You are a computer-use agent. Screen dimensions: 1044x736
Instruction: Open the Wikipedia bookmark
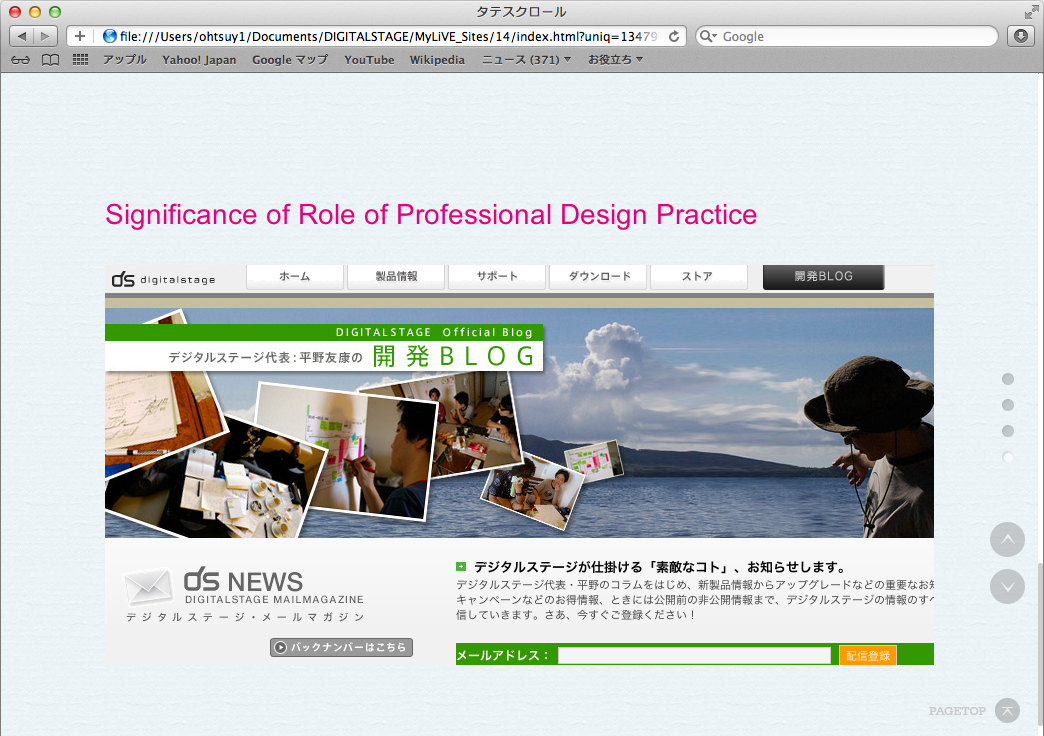click(437, 59)
